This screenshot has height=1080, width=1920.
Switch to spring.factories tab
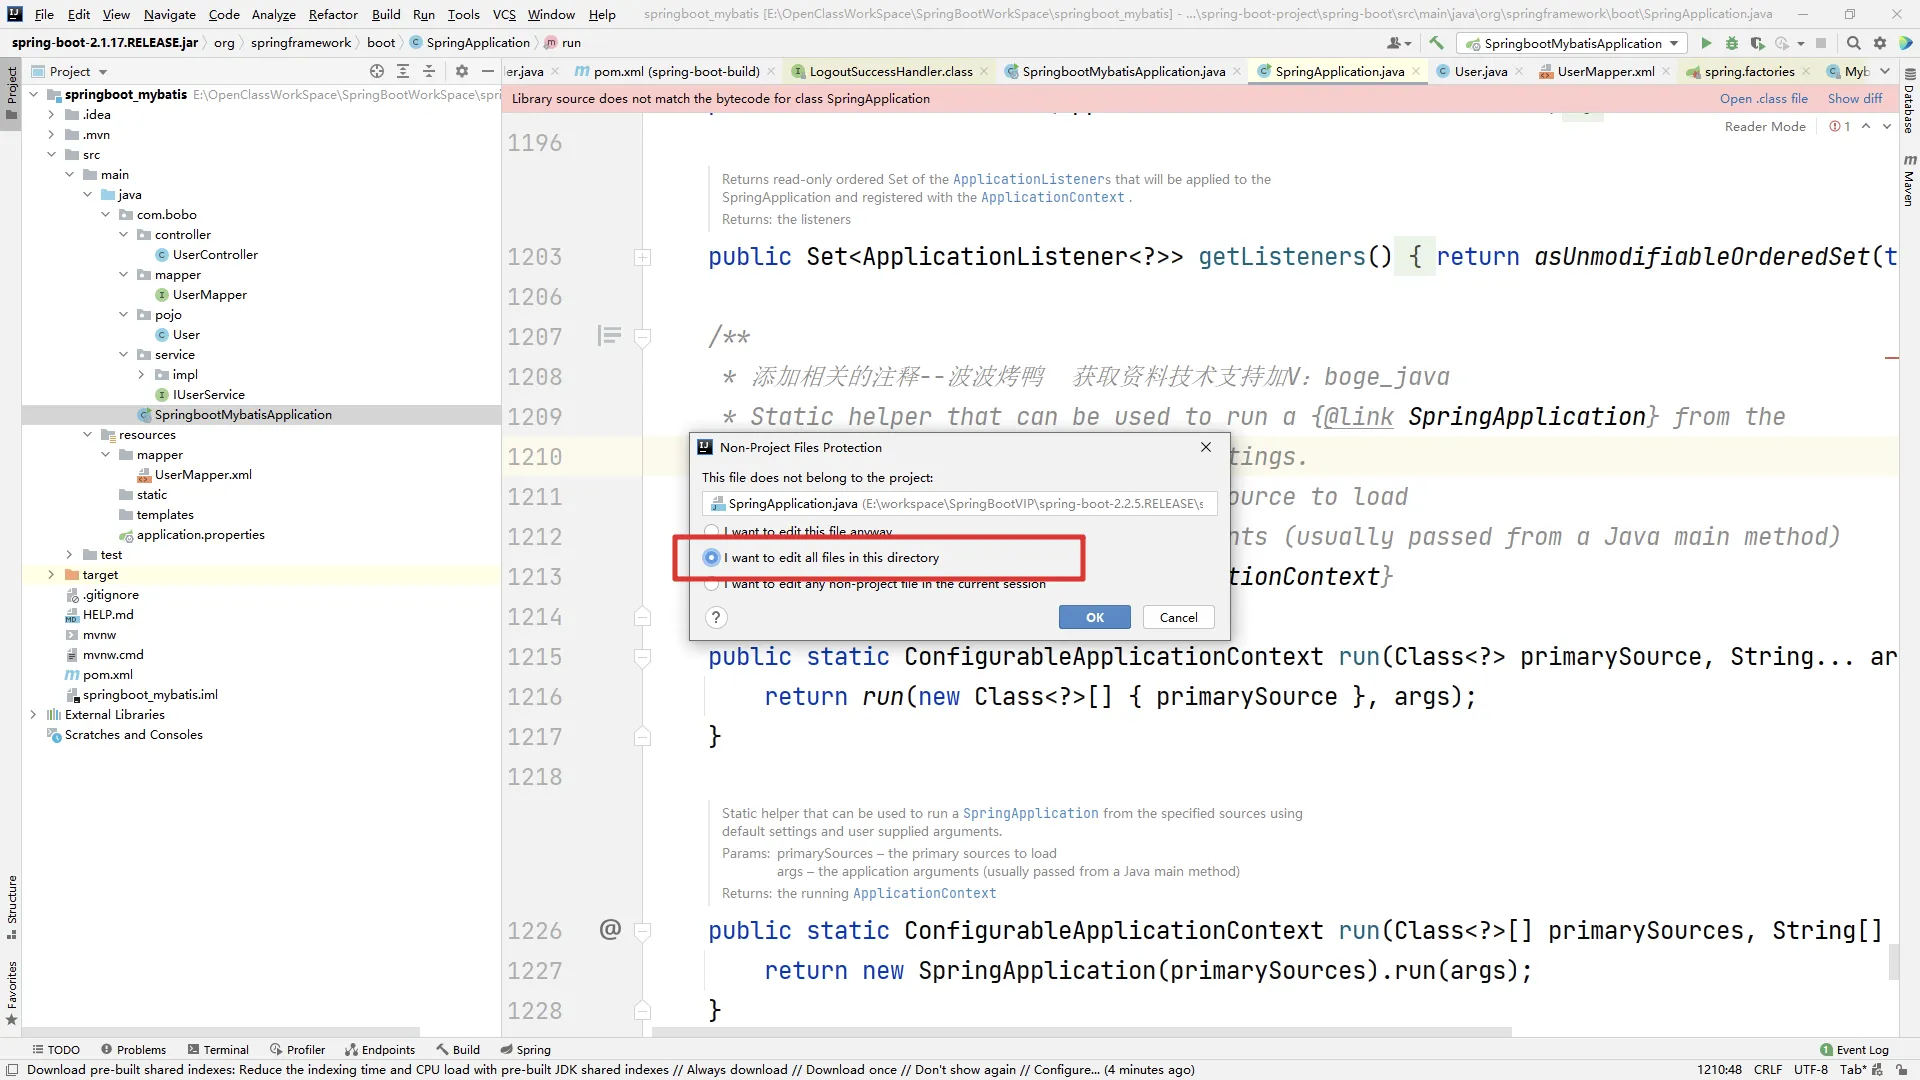click(1749, 71)
